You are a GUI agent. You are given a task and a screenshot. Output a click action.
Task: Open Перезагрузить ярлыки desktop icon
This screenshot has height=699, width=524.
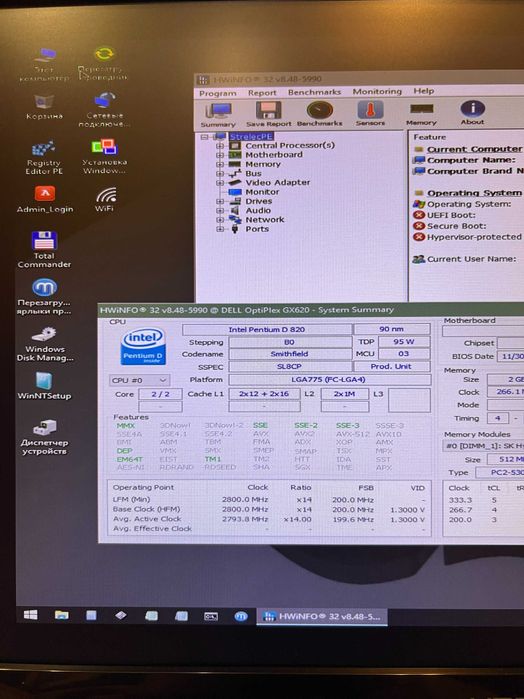(44, 297)
